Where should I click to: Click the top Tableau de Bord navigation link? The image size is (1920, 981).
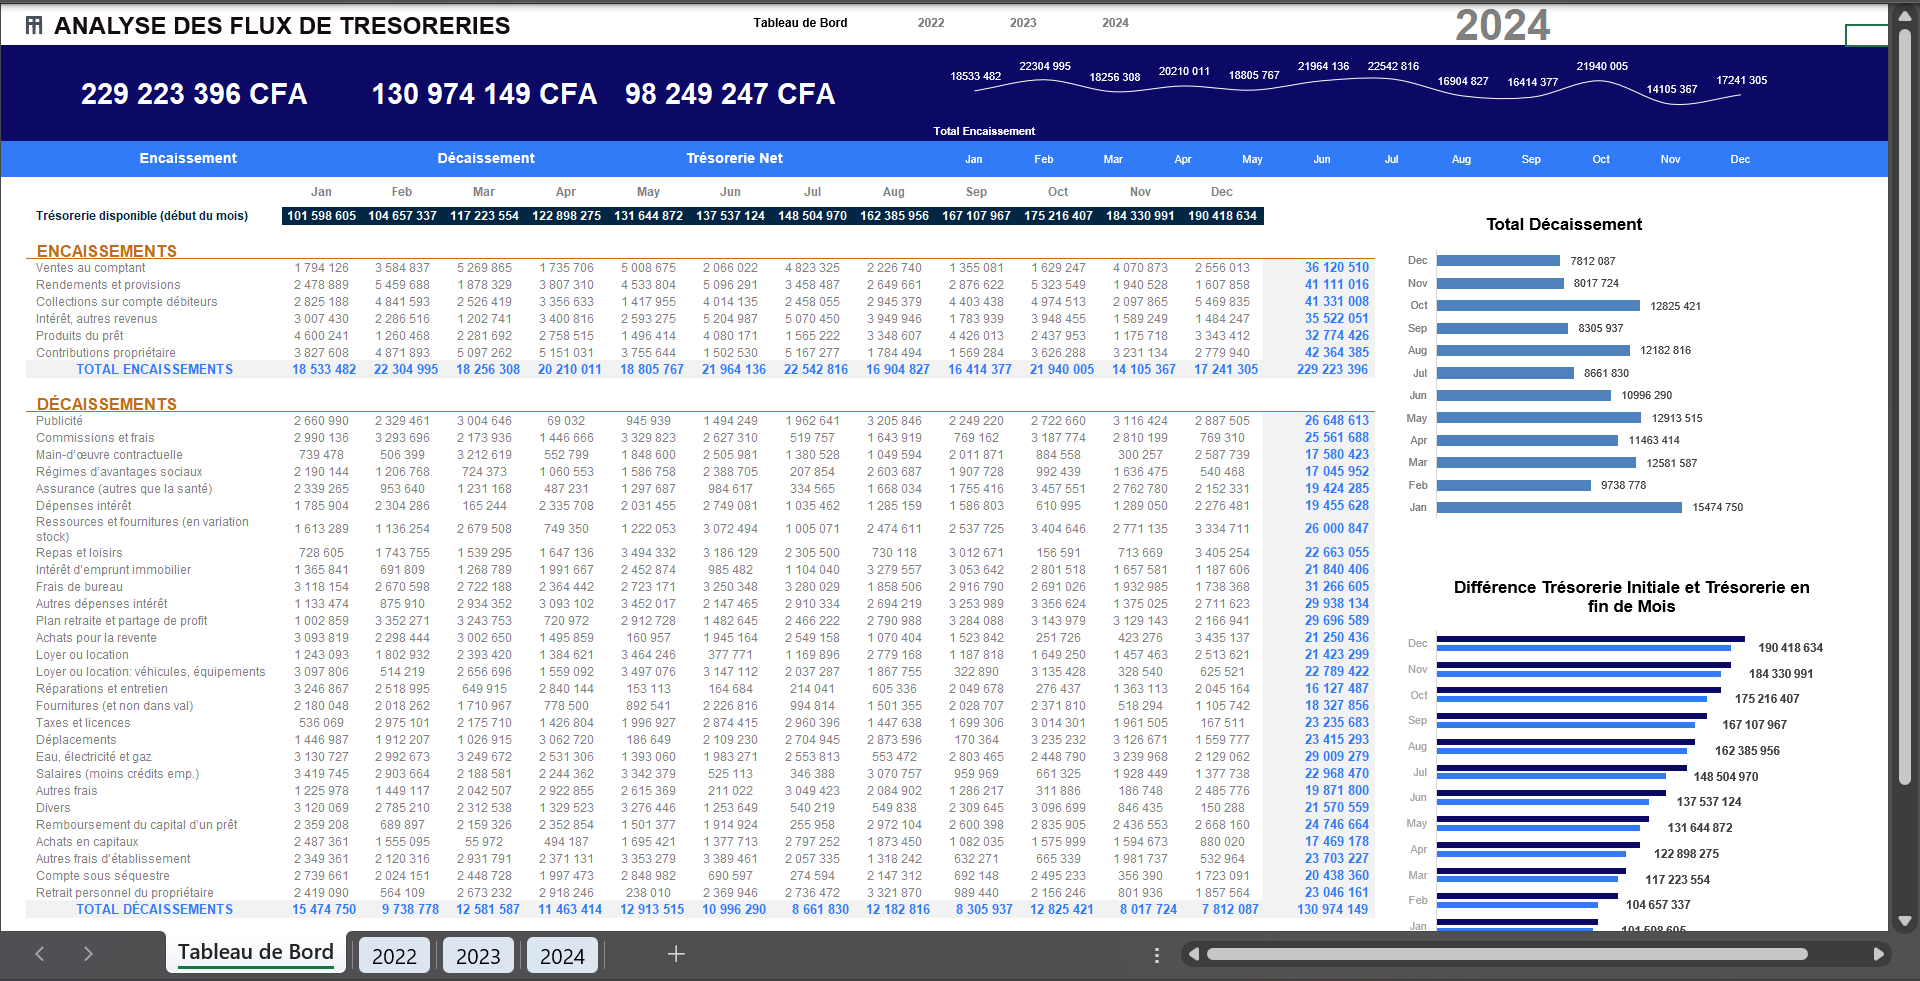coord(800,23)
